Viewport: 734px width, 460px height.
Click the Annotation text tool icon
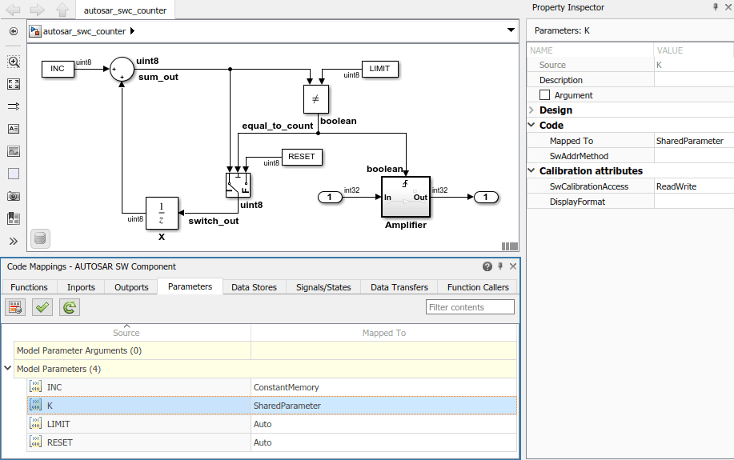point(14,129)
